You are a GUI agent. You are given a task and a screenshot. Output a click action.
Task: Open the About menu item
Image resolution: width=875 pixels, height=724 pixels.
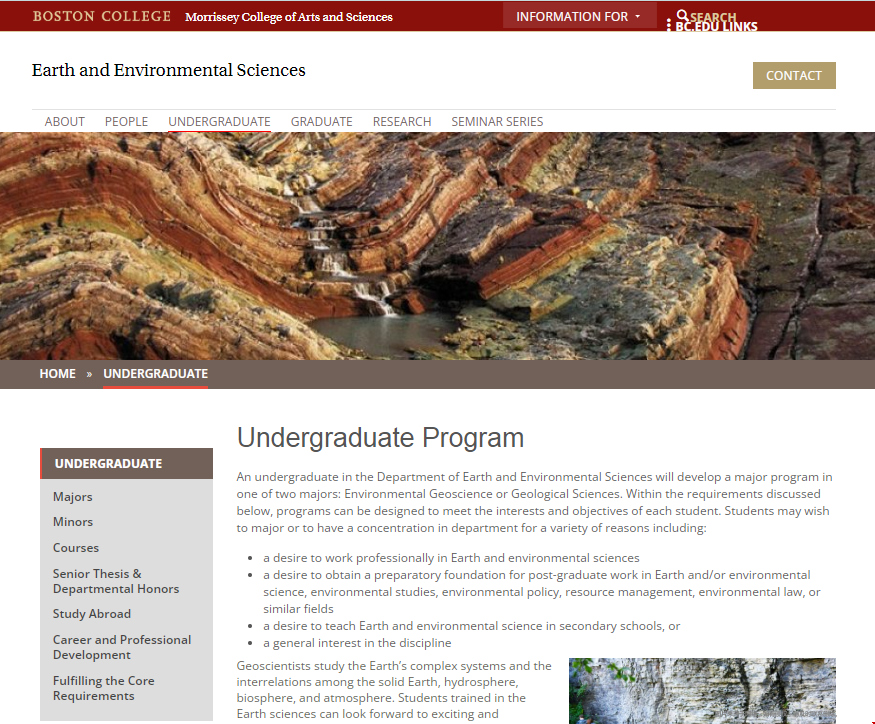64,121
